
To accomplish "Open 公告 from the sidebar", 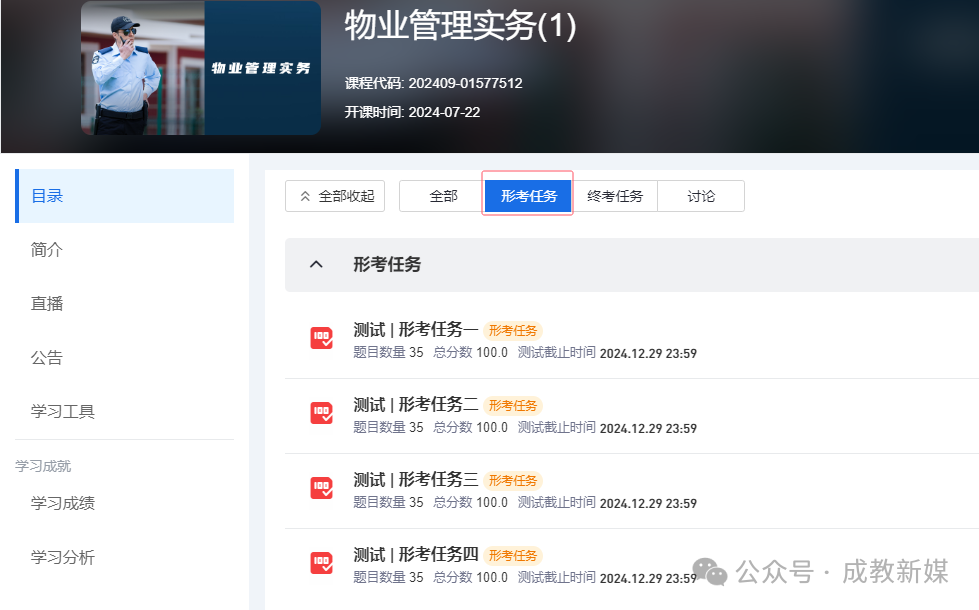I will [x=47, y=358].
